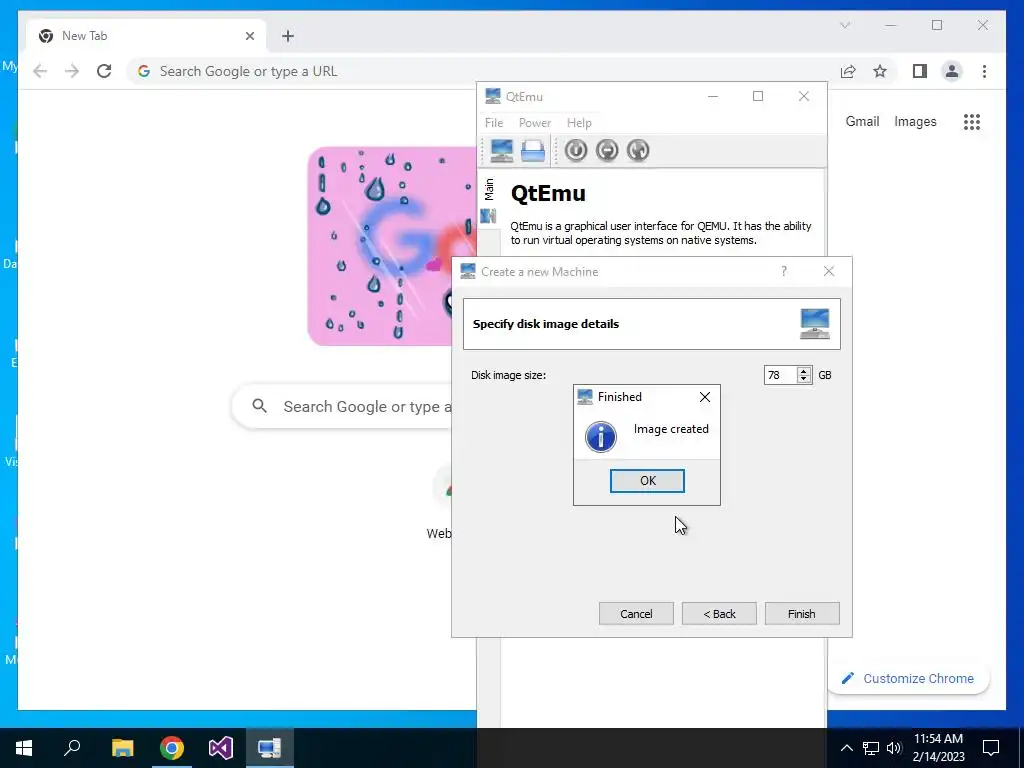Open network status tray icon
The width and height of the screenshot is (1024, 768).
(x=871, y=748)
